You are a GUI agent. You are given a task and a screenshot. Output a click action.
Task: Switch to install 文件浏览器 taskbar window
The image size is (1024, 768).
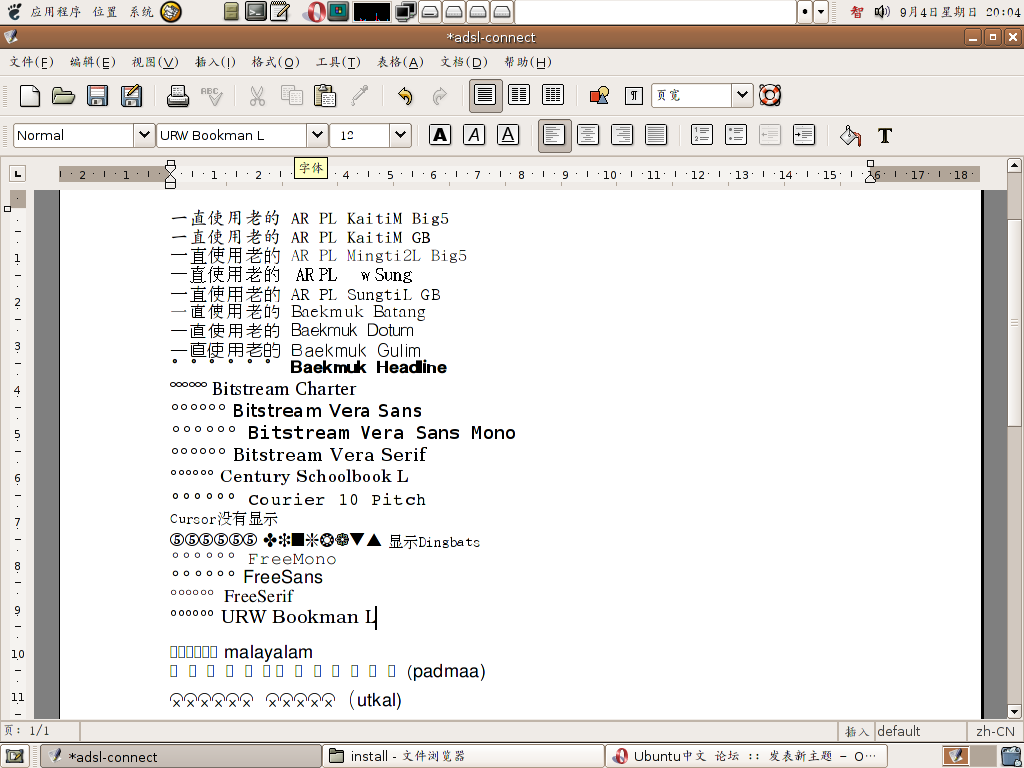463,756
